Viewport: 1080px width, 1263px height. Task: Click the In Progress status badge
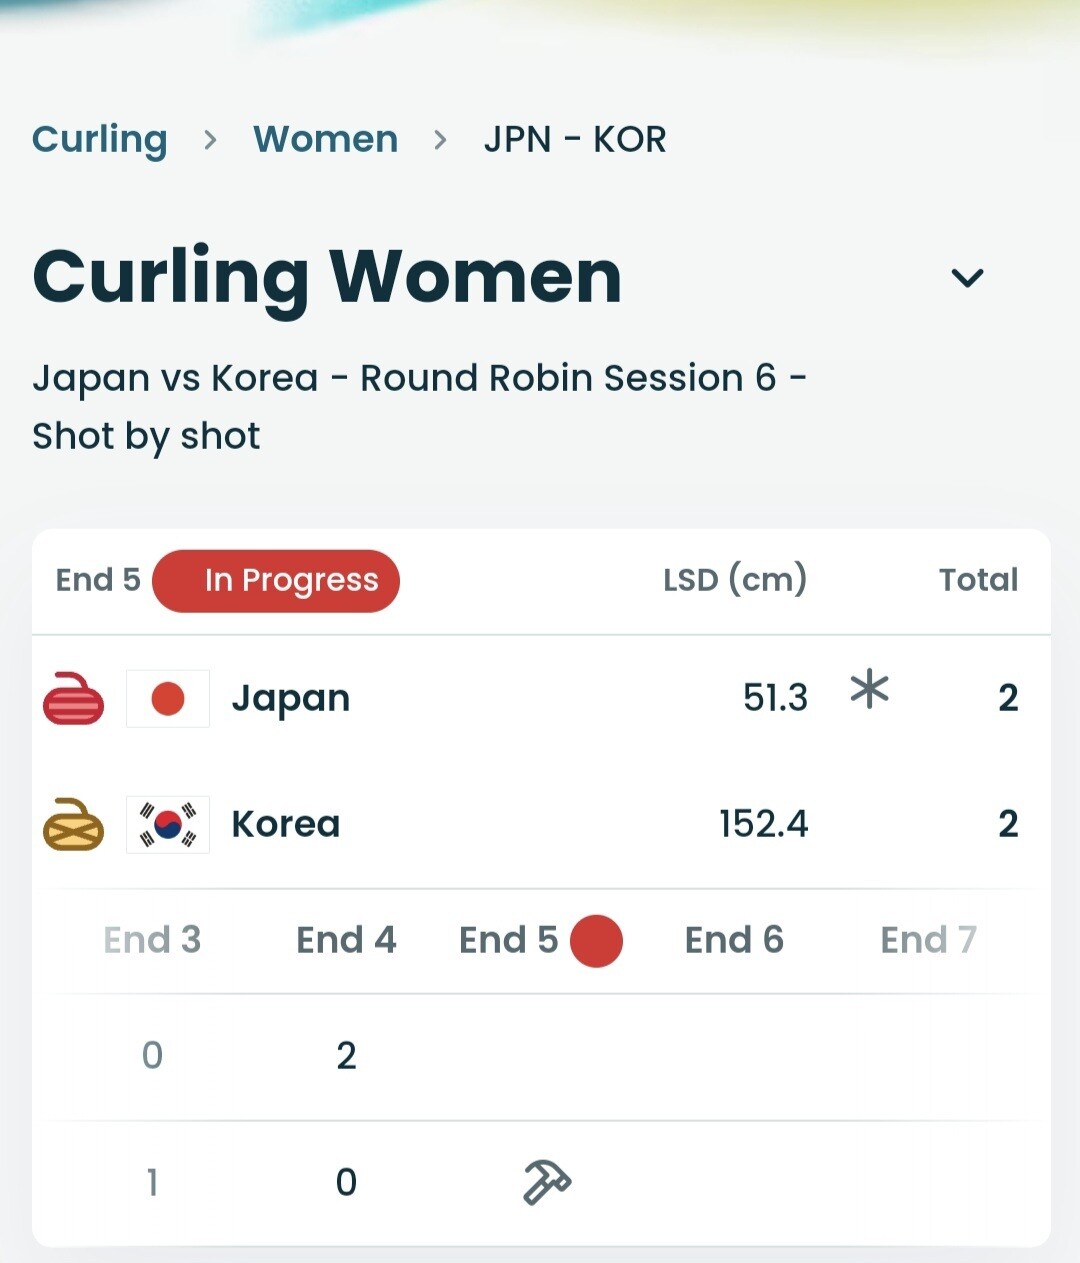[276, 580]
